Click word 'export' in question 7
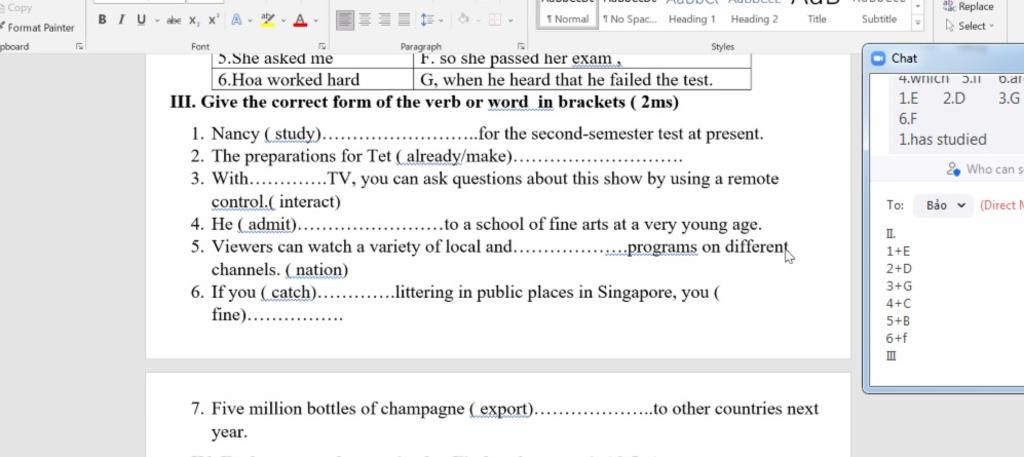This screenshot has height=457, width=1024. (x=504, y=409)
